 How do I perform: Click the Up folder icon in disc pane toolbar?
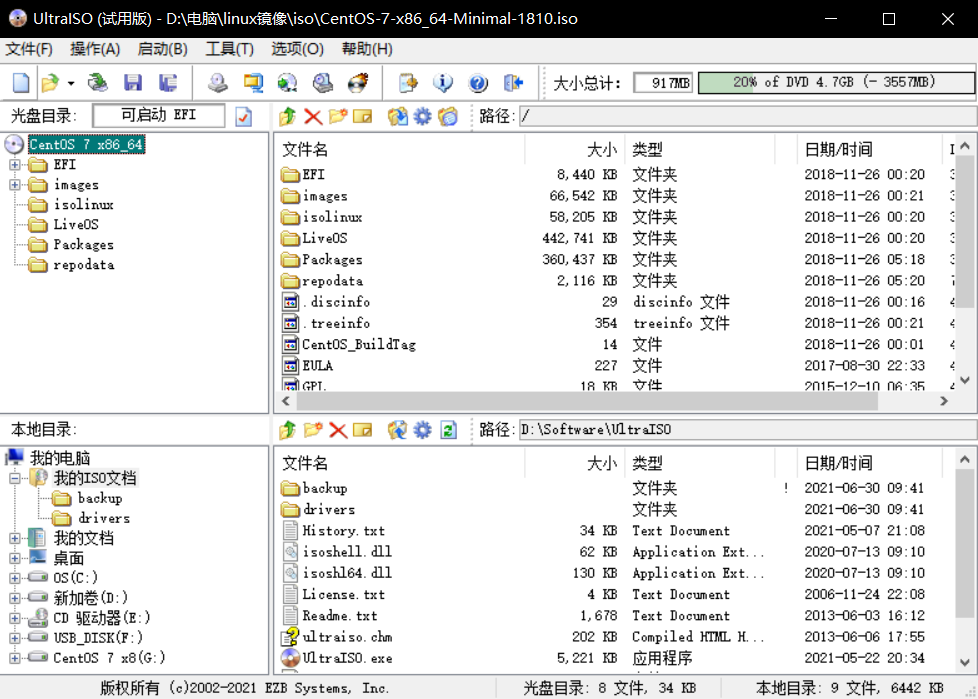pos(288,116)
